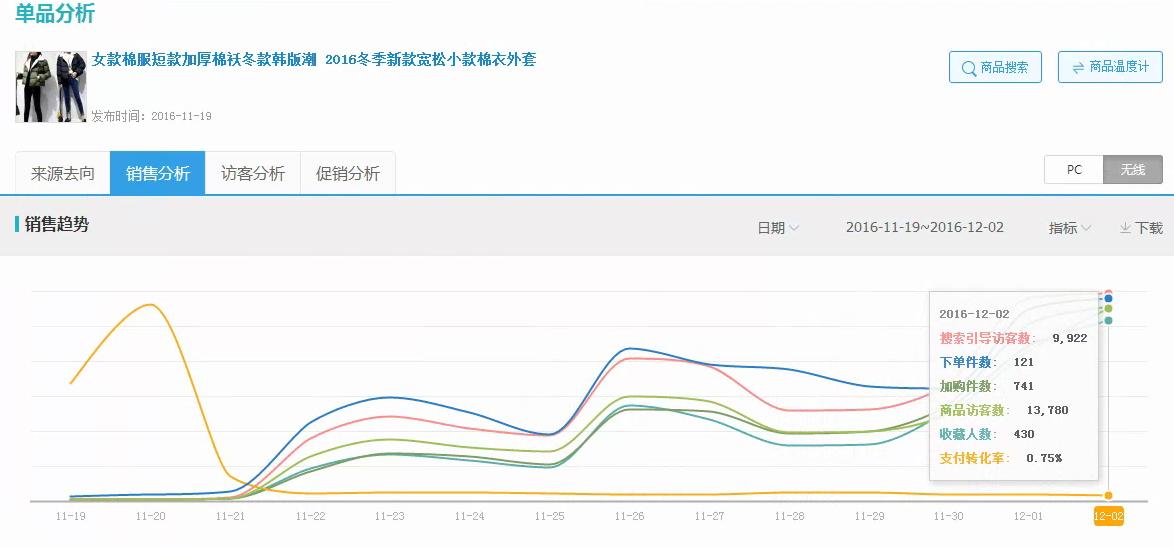Go to the 促销分析 tab
The image size is (1174, 548).
point(348,174)
